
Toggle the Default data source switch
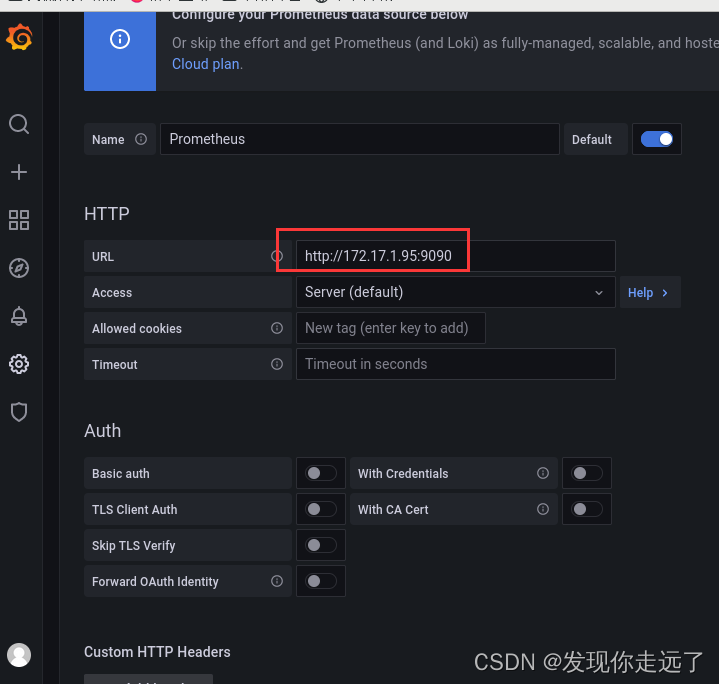pos(657,139)
